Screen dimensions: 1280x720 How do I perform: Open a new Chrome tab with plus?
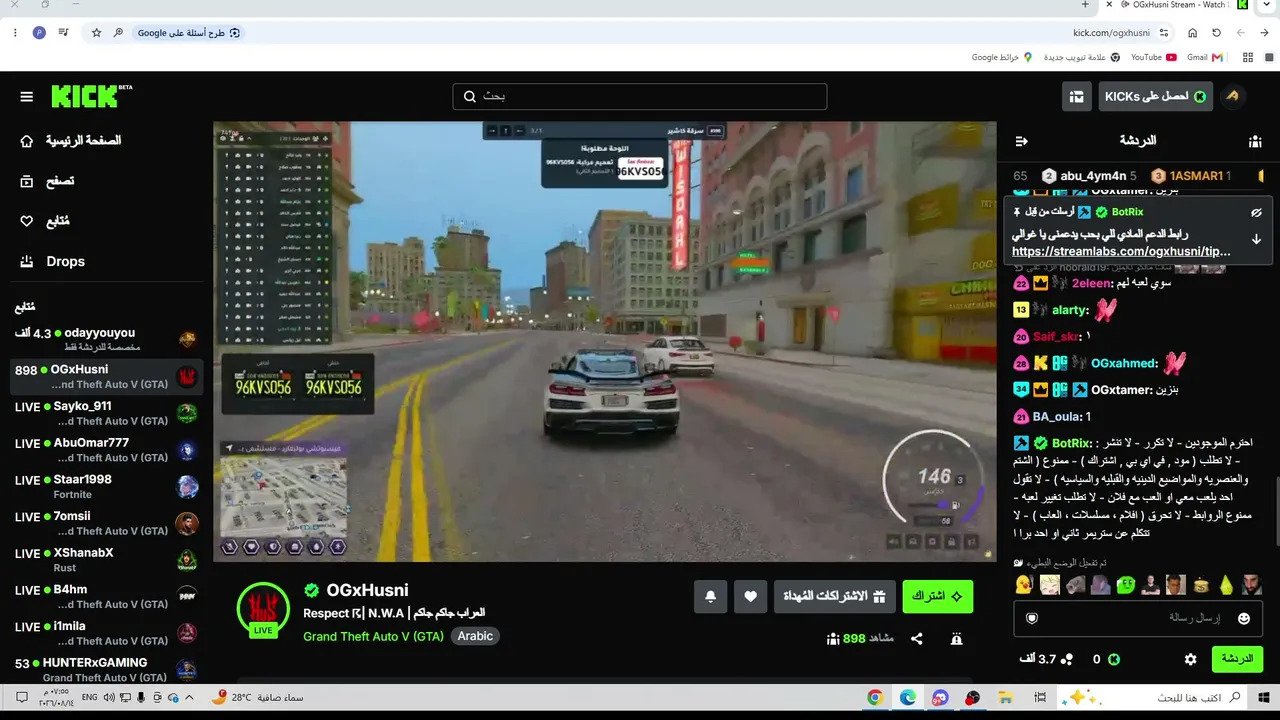(x=1085, y=5)
